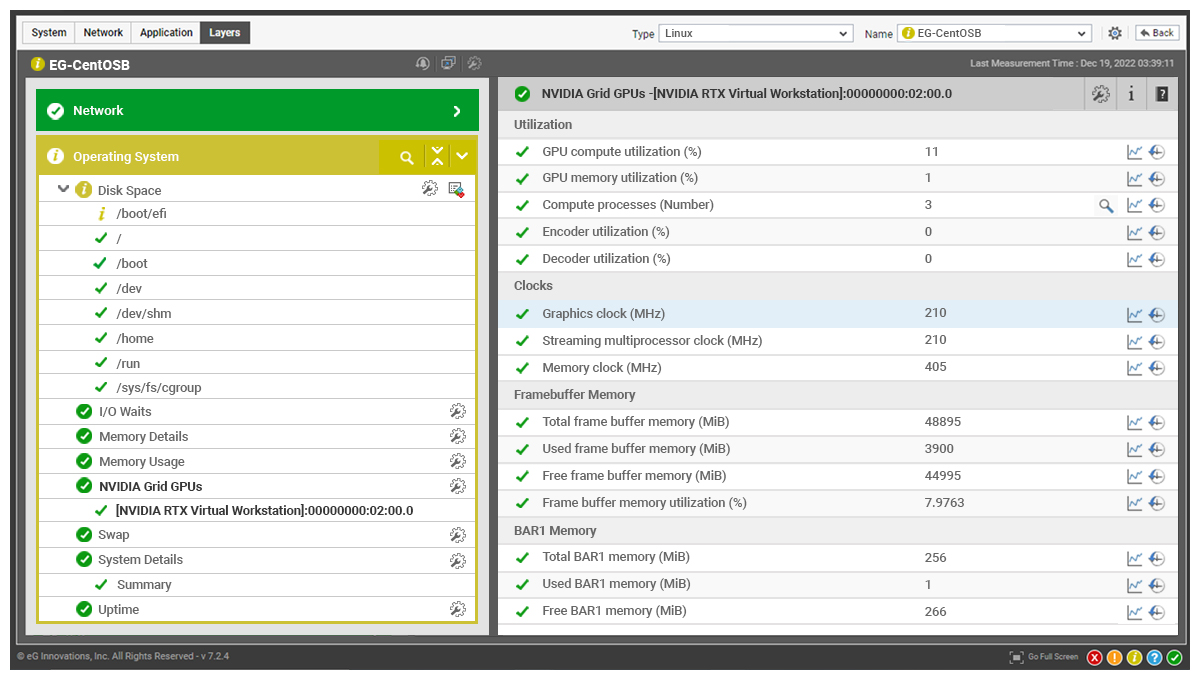View the Graphics clock graph icon
Screen dimensions: 1200x680
coord(1134,314)
